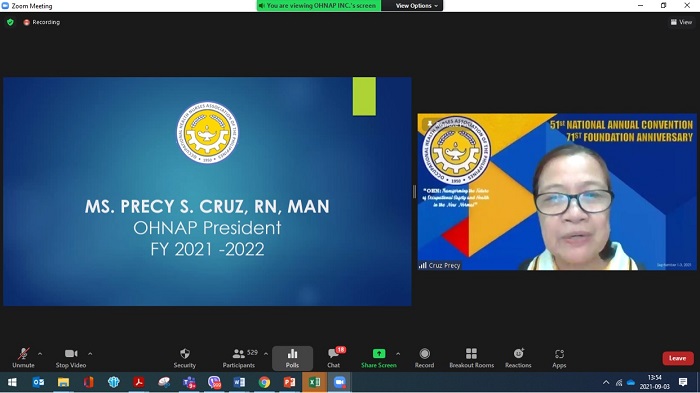This screenshot has width=700, height=393.
Task: Click the shared slide showing OHNAP President
Action: 207,192
